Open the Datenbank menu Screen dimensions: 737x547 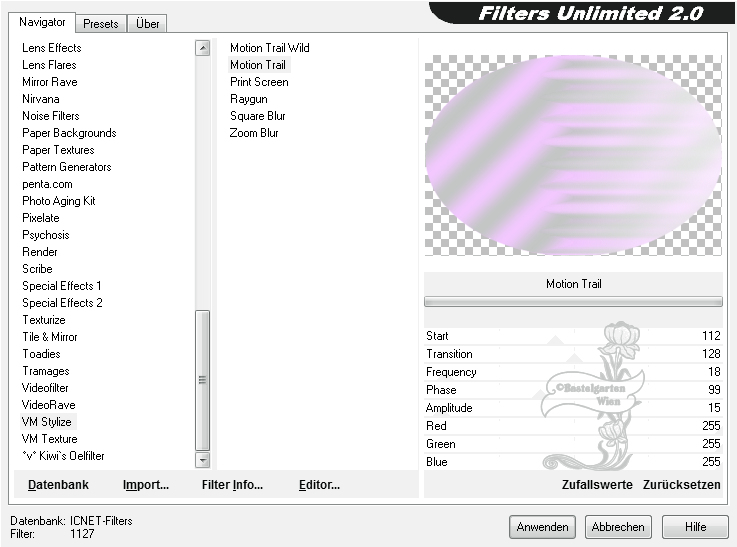coord(58,484)
